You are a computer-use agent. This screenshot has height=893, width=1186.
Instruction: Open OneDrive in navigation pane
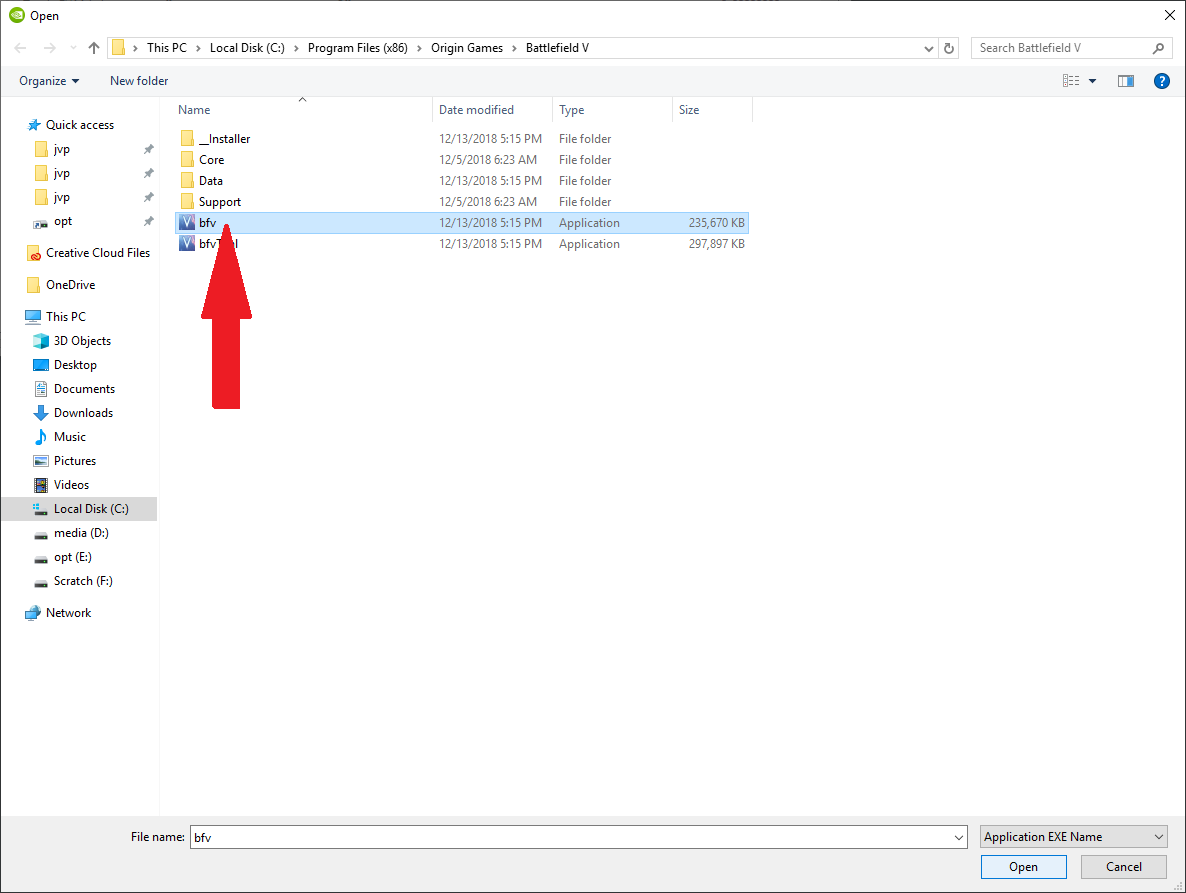tap(70, 285)
